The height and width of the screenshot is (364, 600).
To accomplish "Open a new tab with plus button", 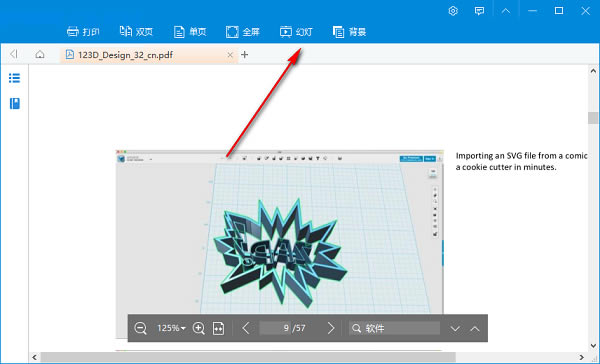I will 245,55.
